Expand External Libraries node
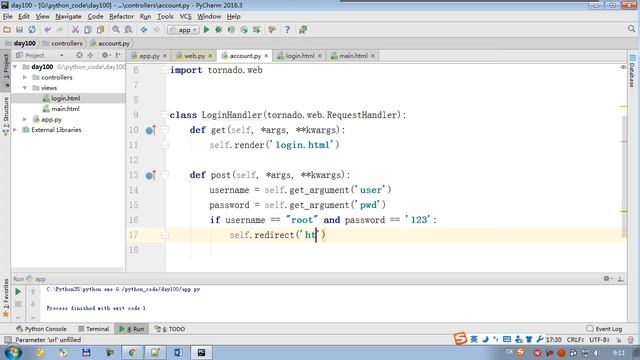 pyautogui.click(x=15, y=130)
